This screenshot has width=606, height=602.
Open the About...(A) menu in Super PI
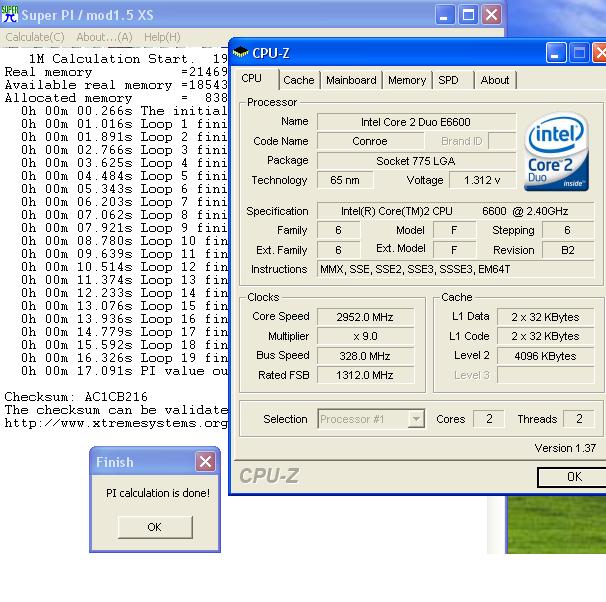click(x=104, y=37)
